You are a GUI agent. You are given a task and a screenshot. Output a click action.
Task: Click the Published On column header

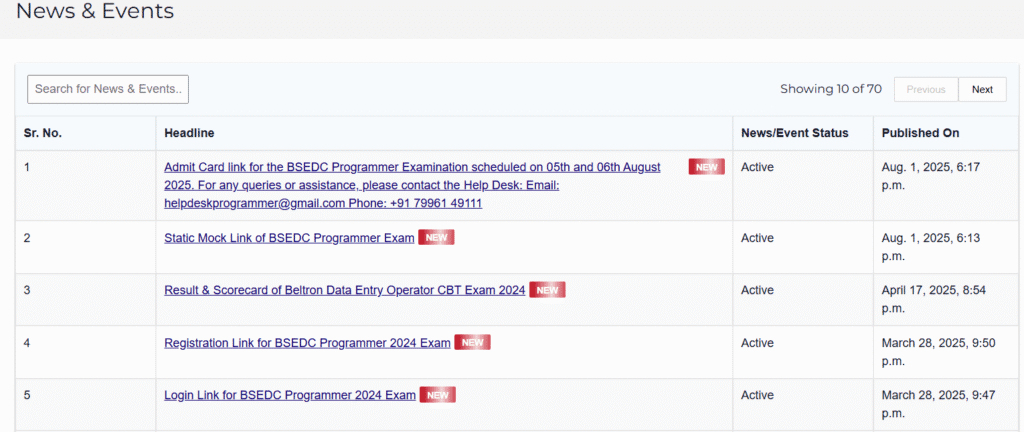pos(921,133)
